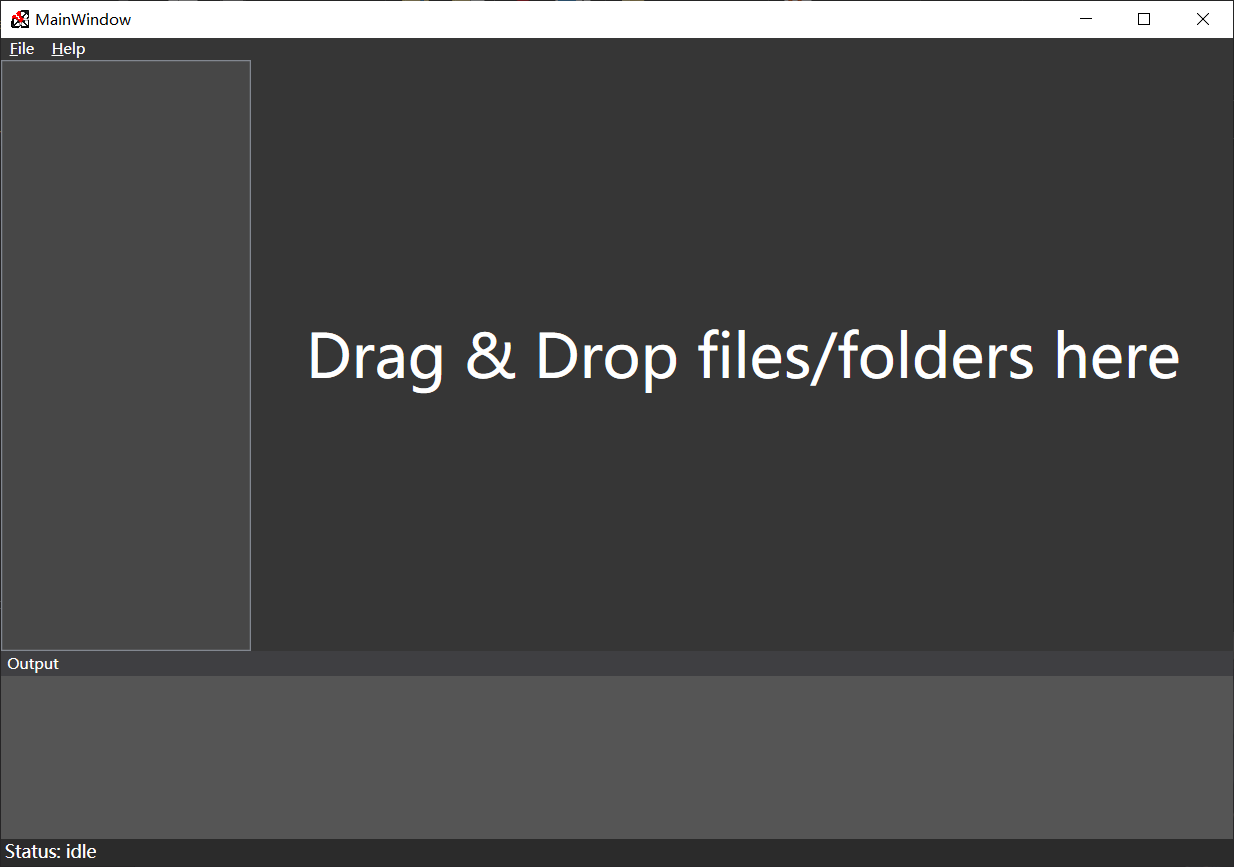
Task: Click the splitter between file list and drop area
Action: [x=252, y=355]
